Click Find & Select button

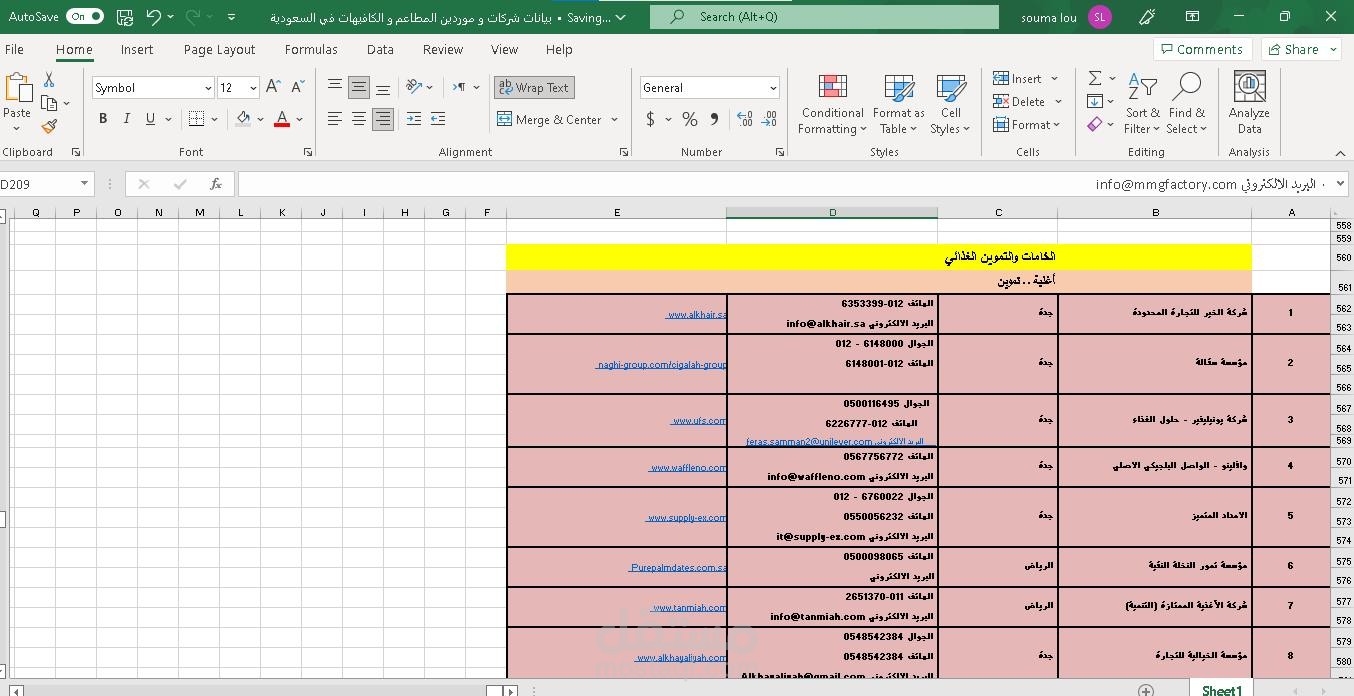[1186, 103]
